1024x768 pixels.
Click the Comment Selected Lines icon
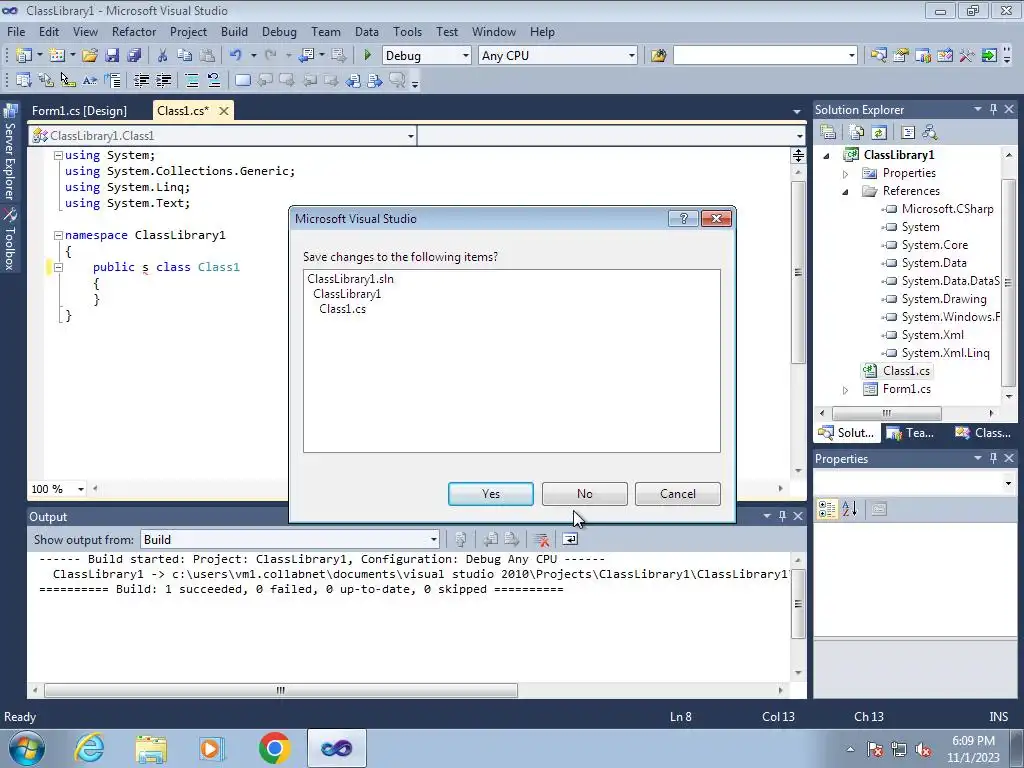point(191,80)
